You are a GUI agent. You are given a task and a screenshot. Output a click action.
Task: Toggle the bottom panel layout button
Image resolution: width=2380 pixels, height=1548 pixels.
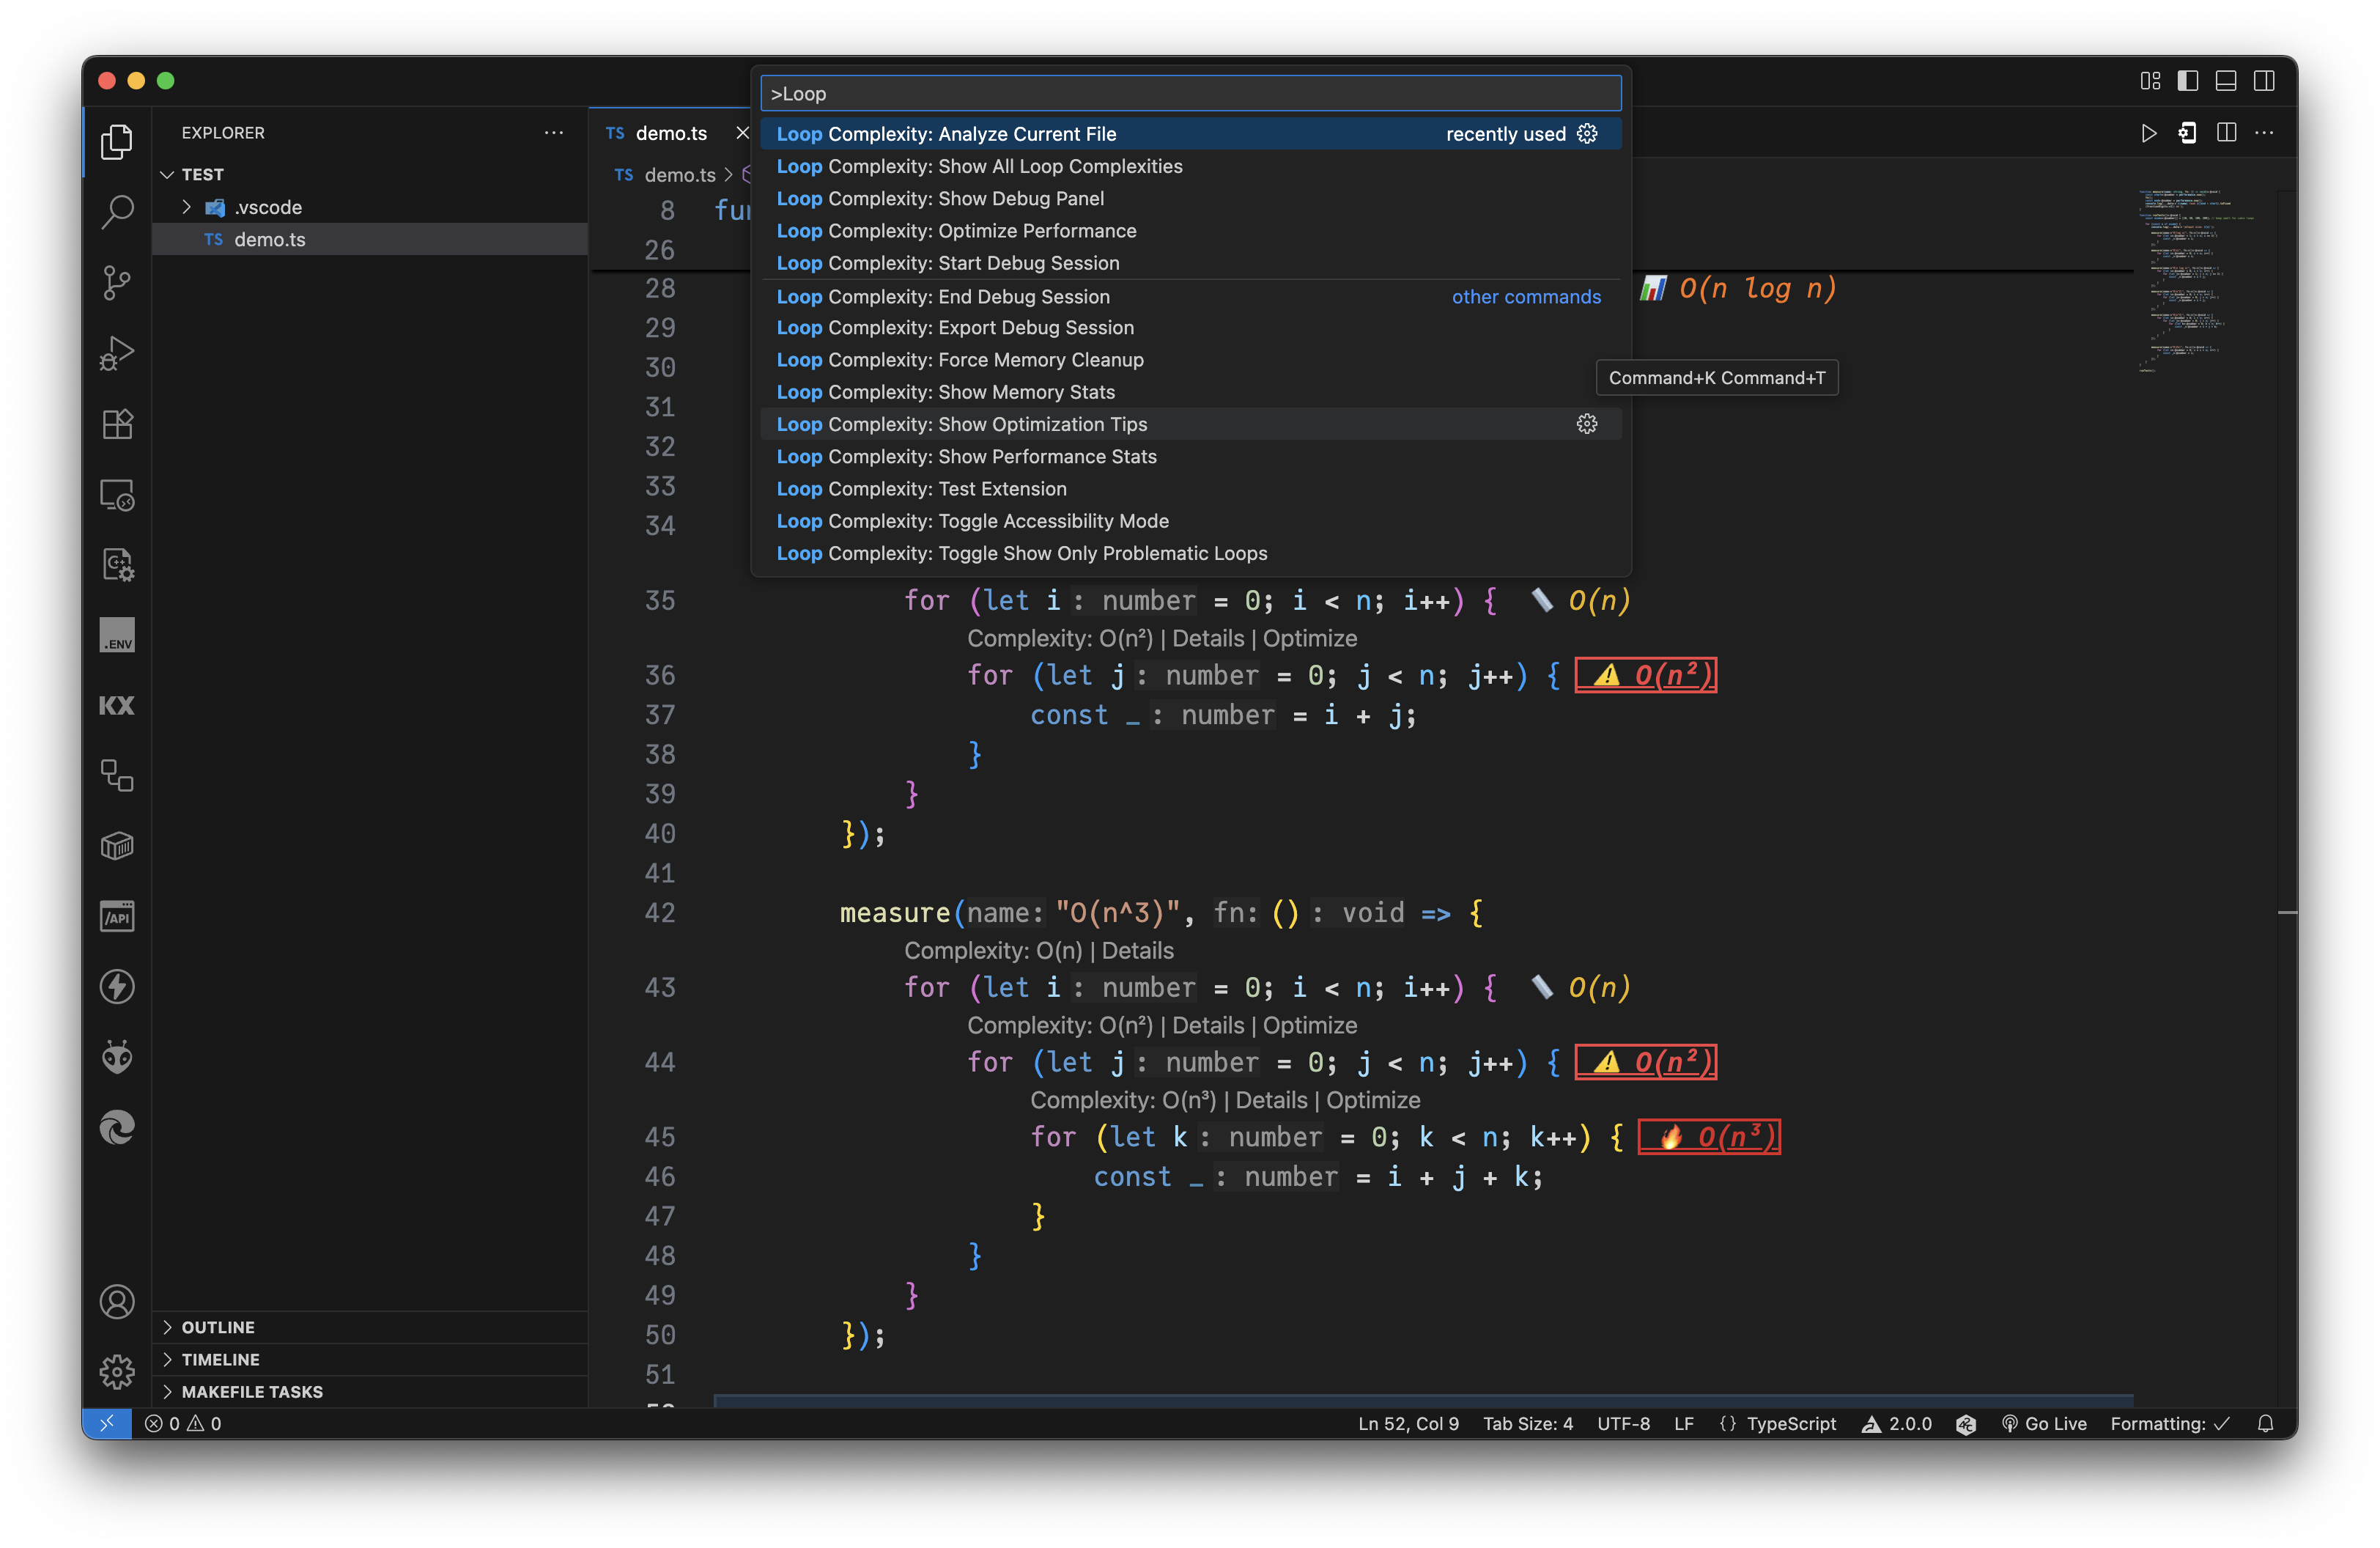click(2226, 81)
